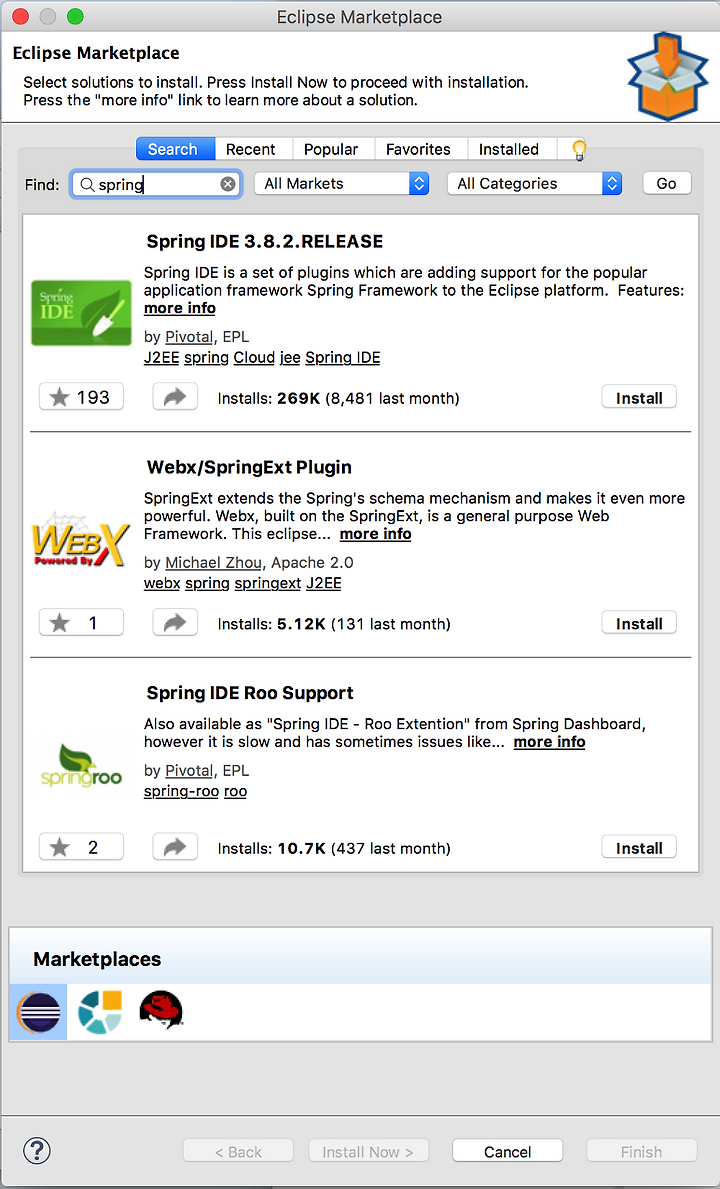Click the WebX plugin logo
Viewport: 720px width, 1189px height.
[81, 538]
